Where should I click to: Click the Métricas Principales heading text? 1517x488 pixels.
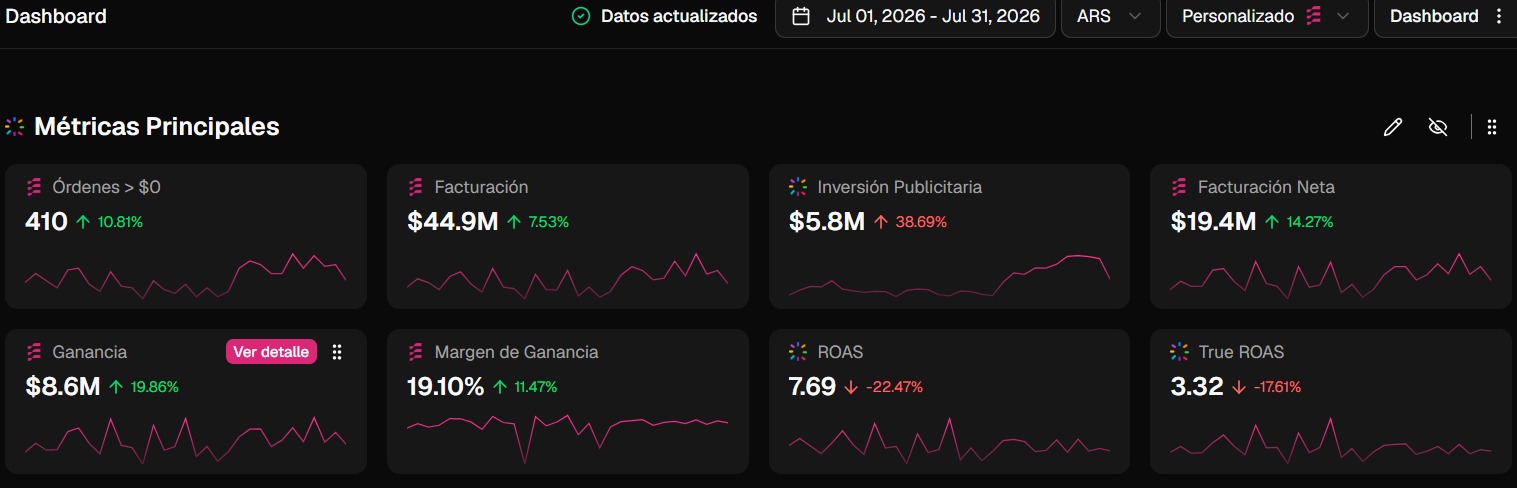click(157, 127)
